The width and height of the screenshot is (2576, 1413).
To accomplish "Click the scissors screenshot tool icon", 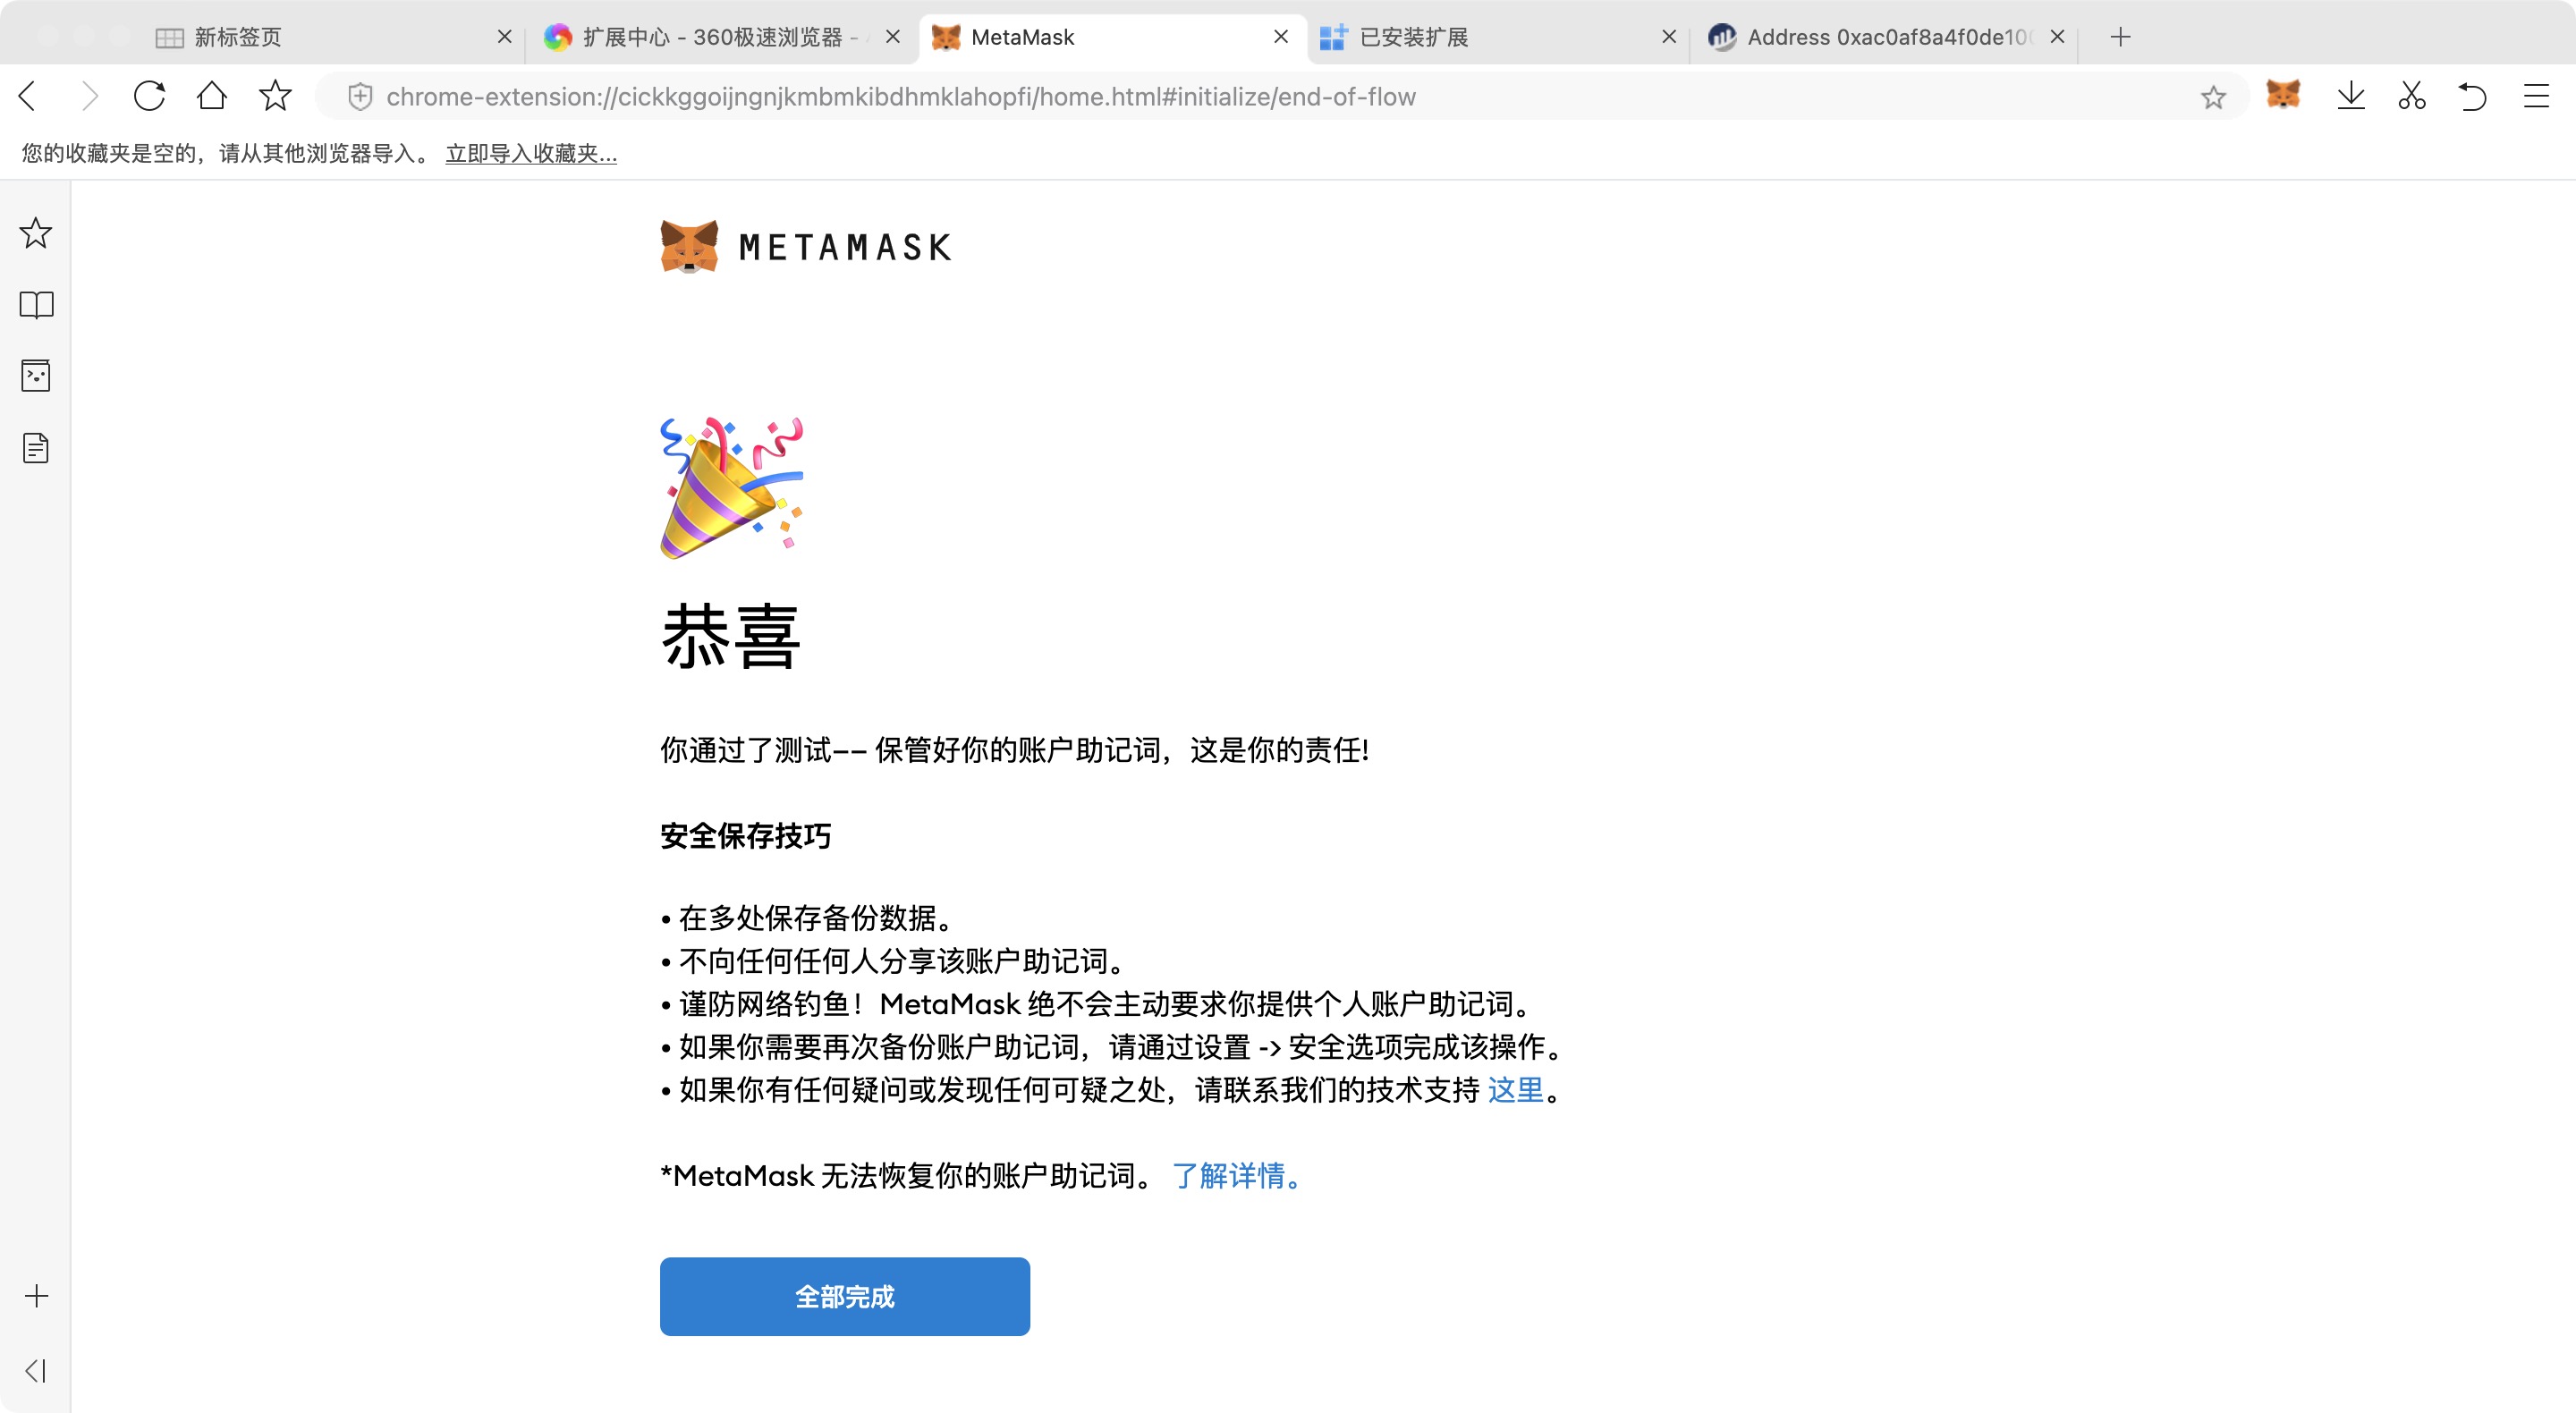I will (x=2411, y=96).
